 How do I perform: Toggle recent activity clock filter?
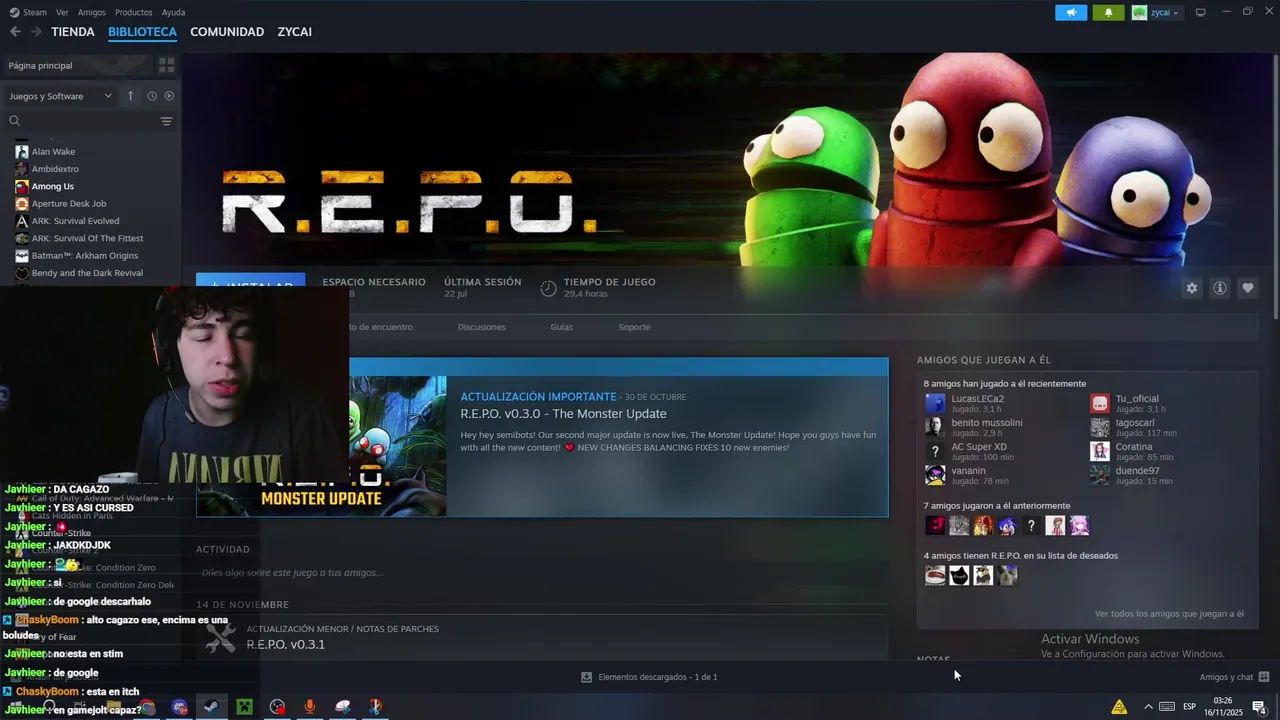[x=152, y=96]
